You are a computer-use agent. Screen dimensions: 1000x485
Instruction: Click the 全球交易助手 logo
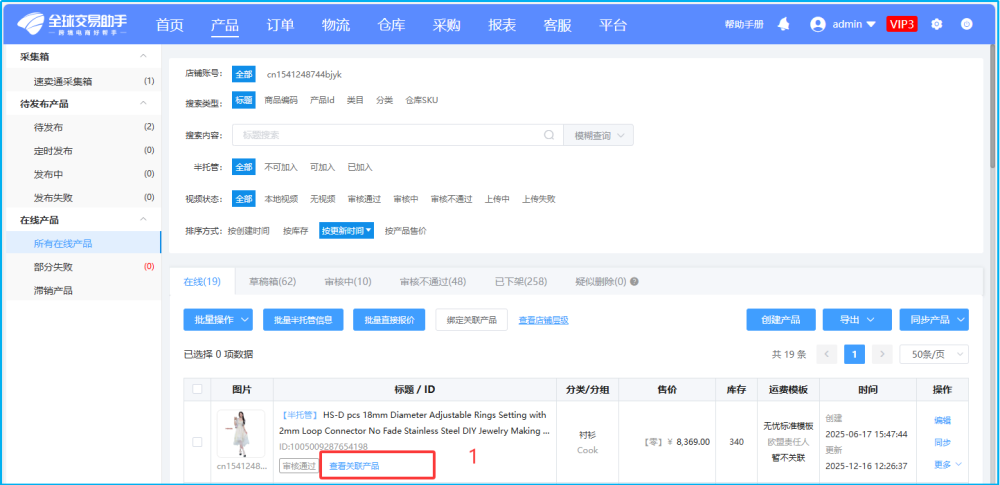pos(72,24)
